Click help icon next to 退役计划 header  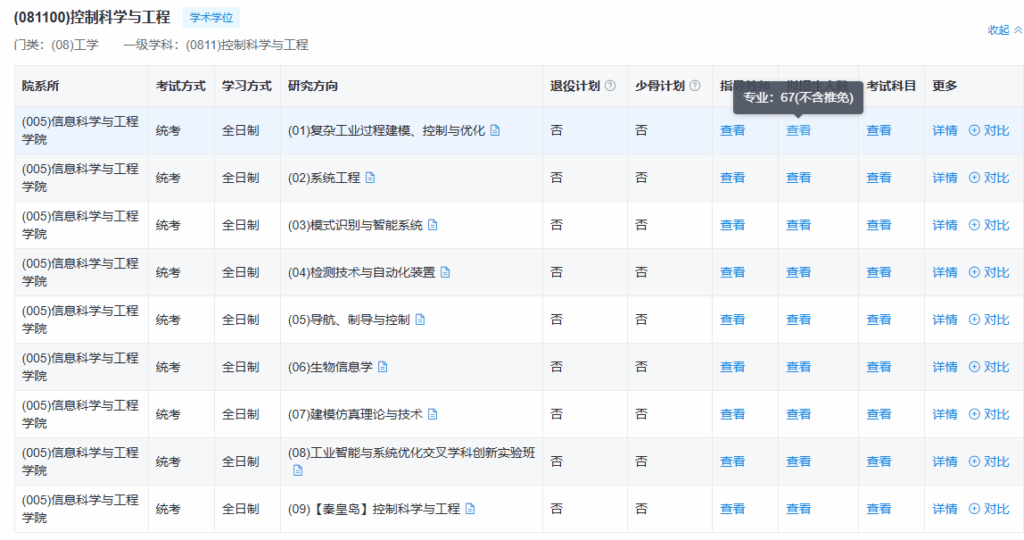[610, 86]
